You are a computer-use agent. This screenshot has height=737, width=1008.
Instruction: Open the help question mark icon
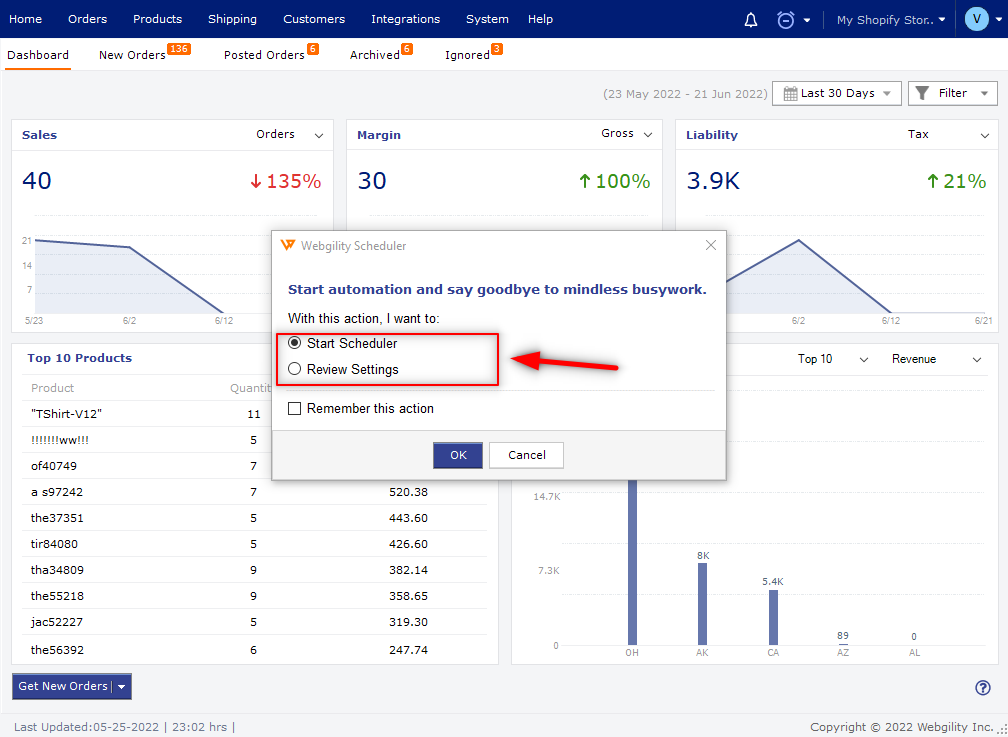(982, 687)
